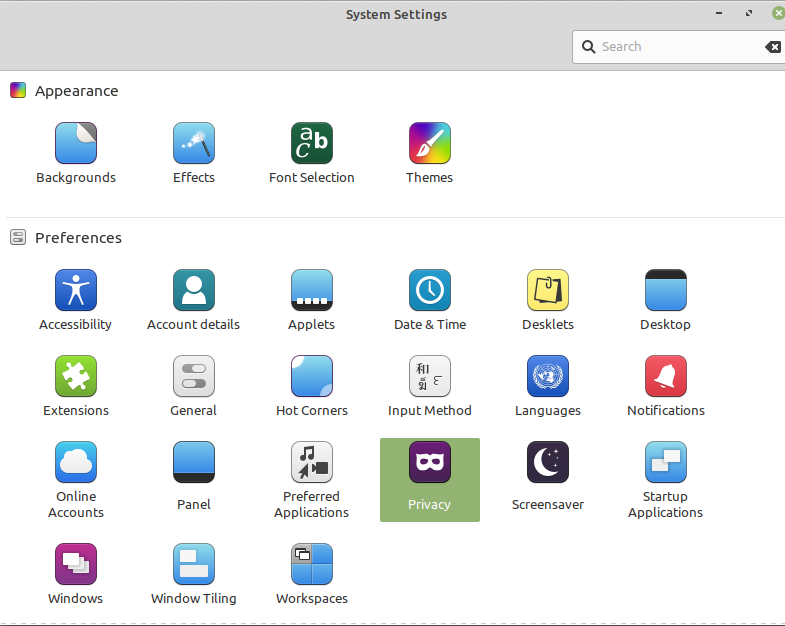Open Account details settings
The image size is (785, 626).
tap(194, 291)
